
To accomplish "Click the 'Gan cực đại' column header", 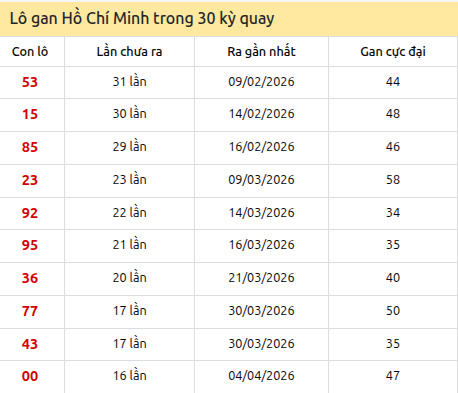I will coord(393,52).
